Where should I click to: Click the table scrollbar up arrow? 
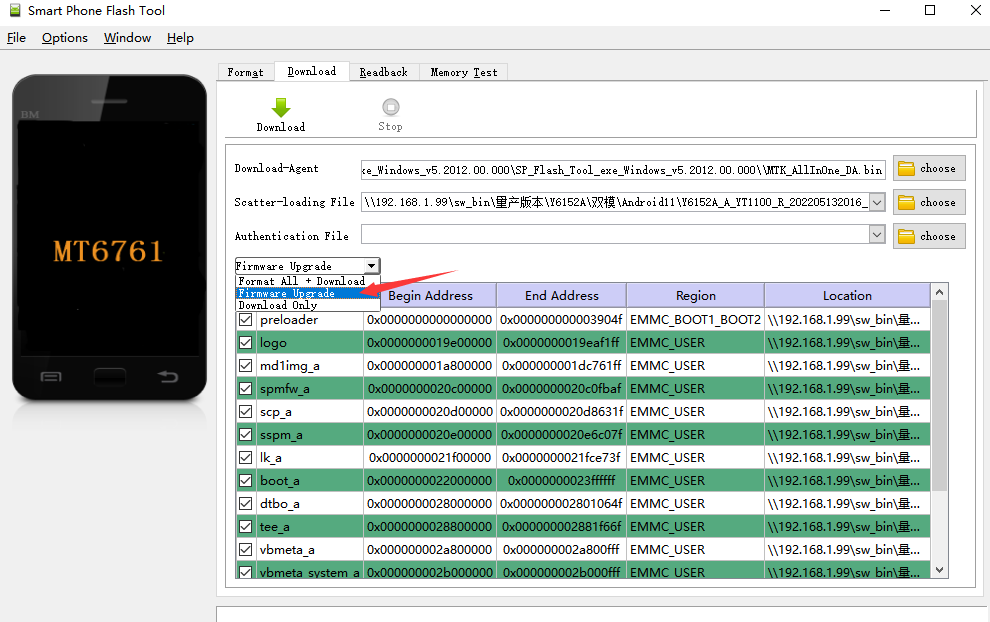coord(939,292)
